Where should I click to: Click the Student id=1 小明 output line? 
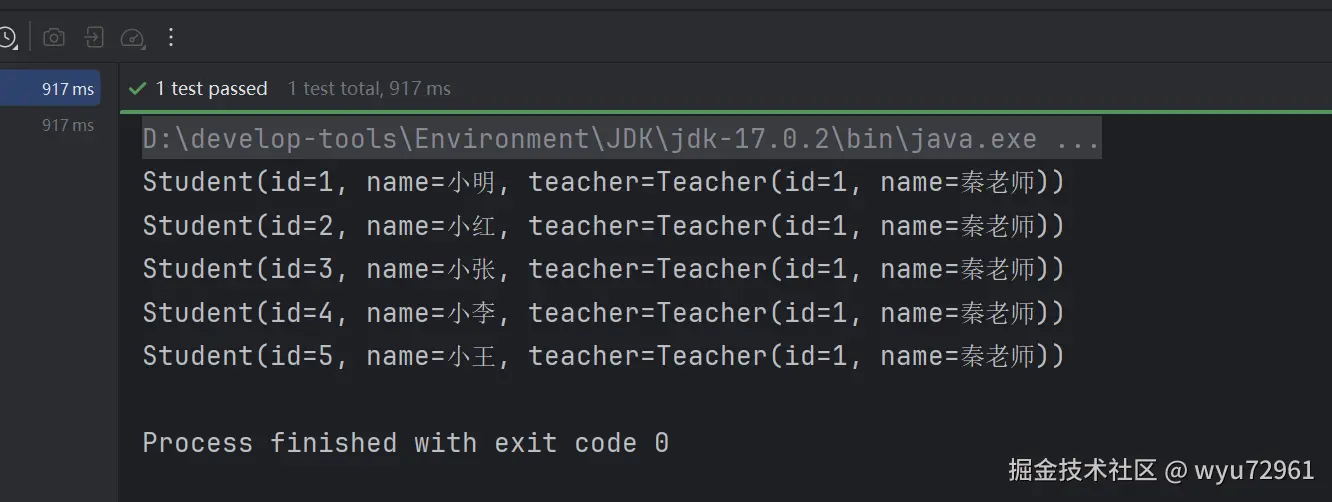pos(603,183)
